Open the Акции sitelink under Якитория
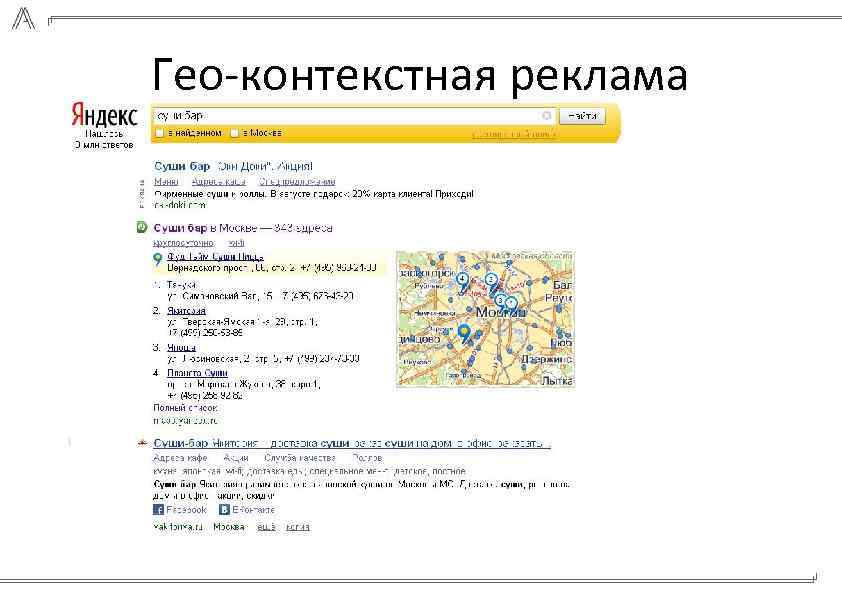The image size is (842, 595). click(236, 458)
